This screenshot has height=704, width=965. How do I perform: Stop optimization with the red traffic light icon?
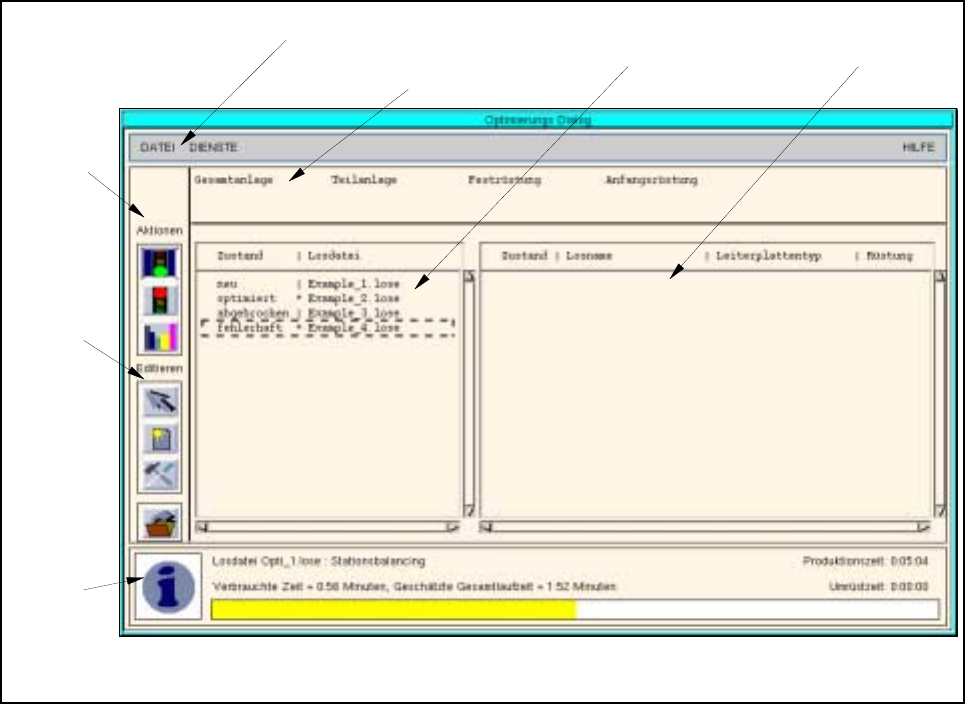coord(160,300)
